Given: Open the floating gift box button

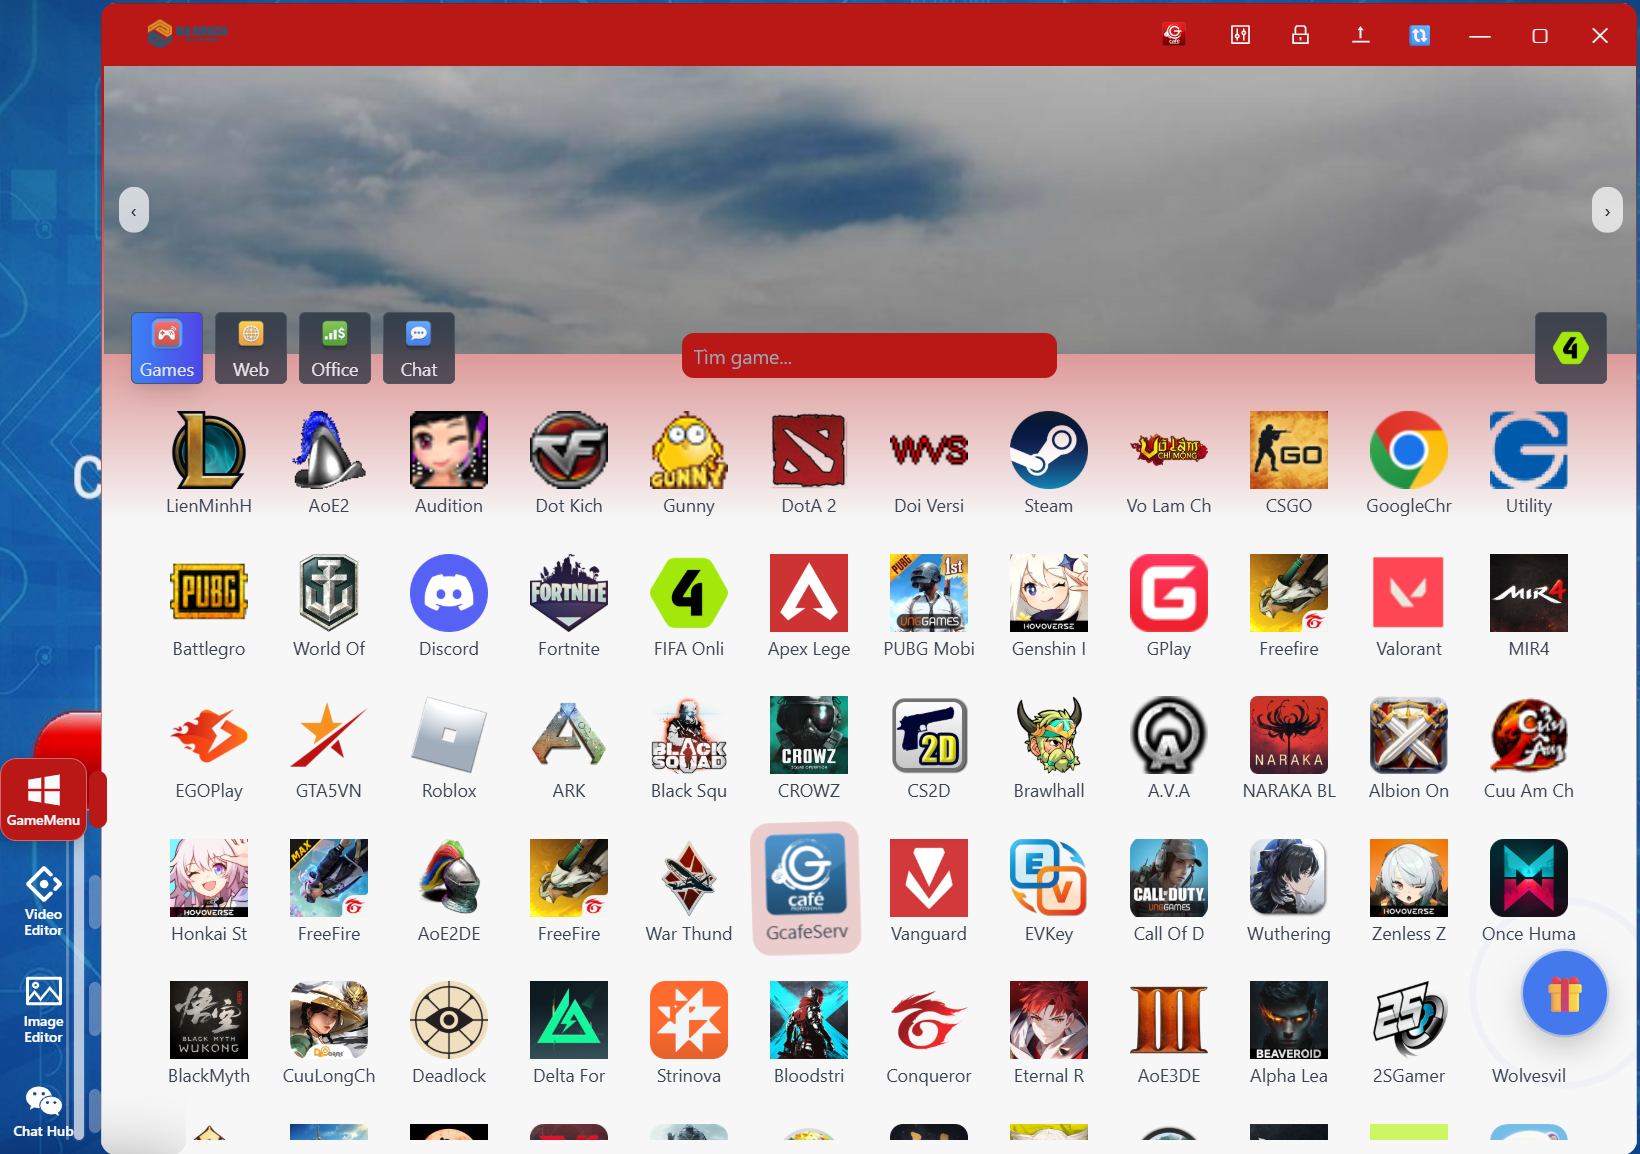Looking at the screenshot, I should click(x=1565, y=994).
